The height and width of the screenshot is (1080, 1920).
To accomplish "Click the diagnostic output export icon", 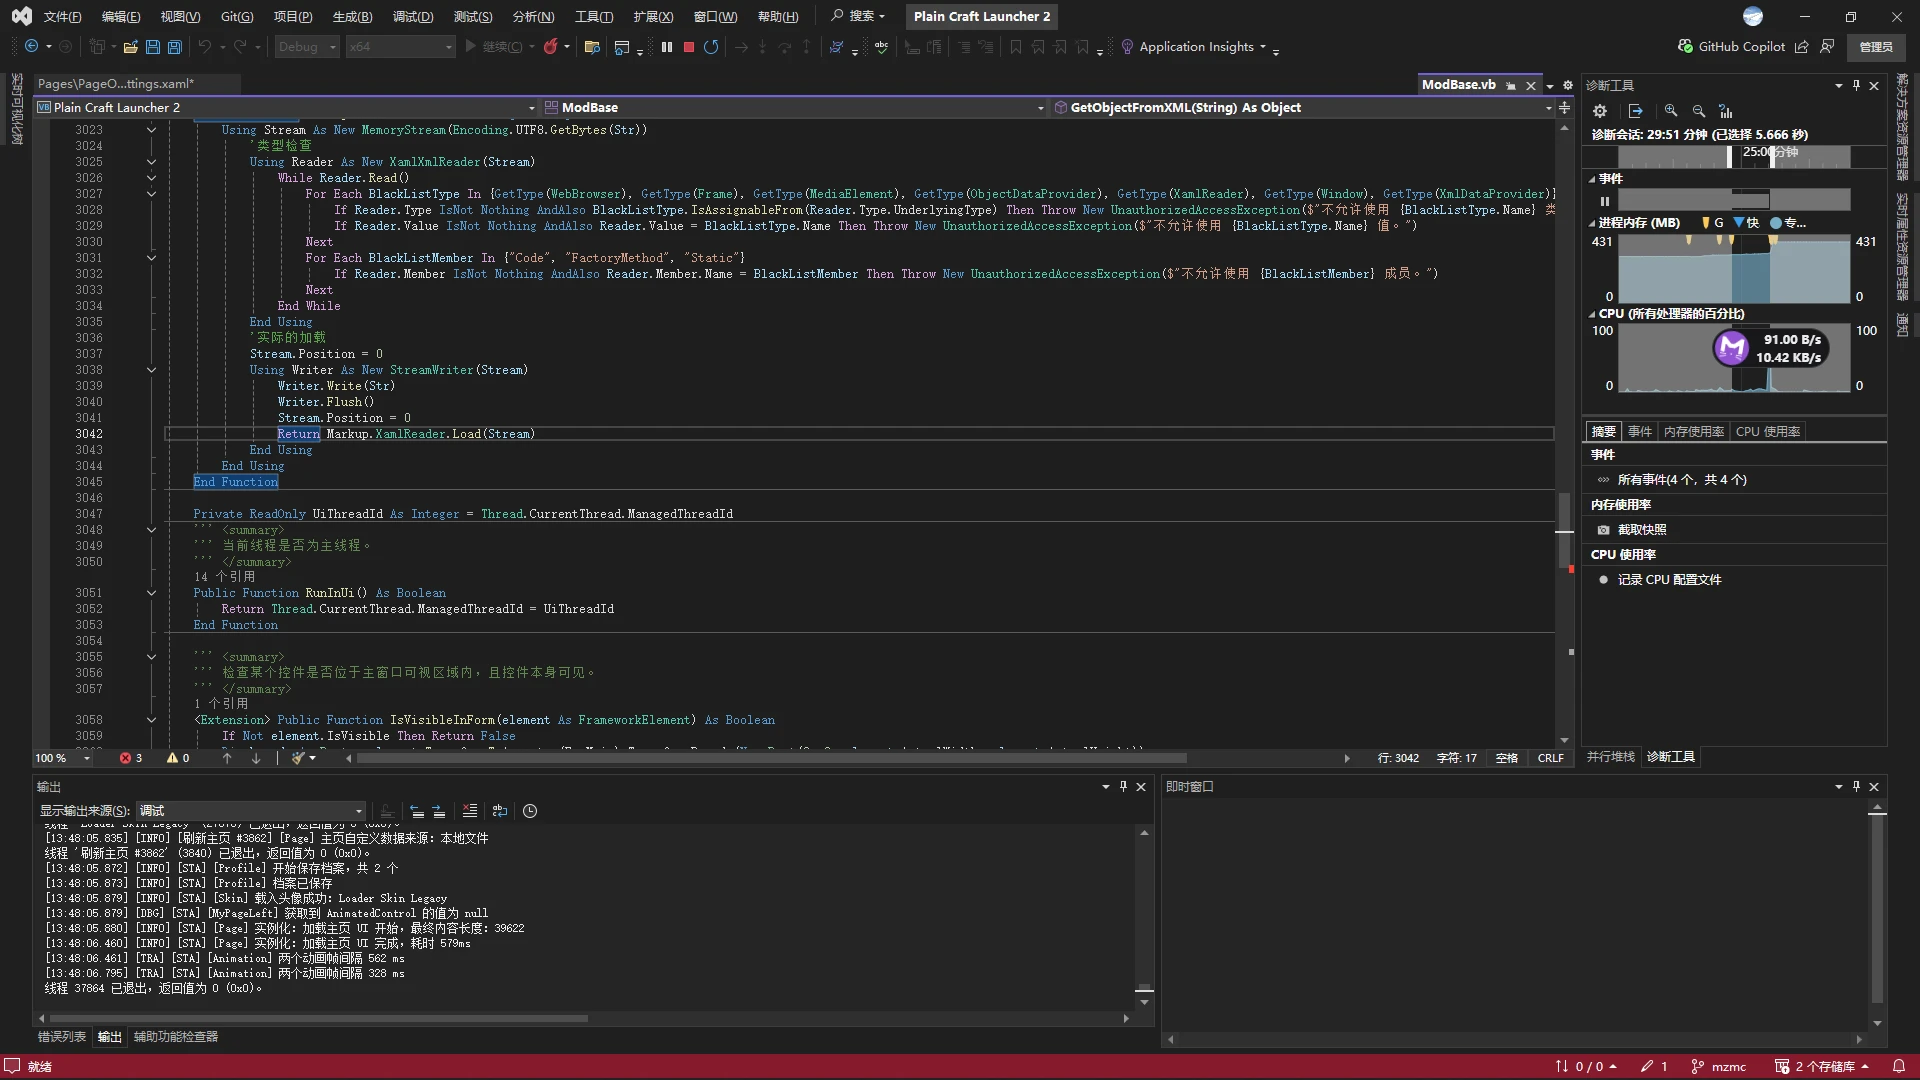I will [x=1635, y=111].
